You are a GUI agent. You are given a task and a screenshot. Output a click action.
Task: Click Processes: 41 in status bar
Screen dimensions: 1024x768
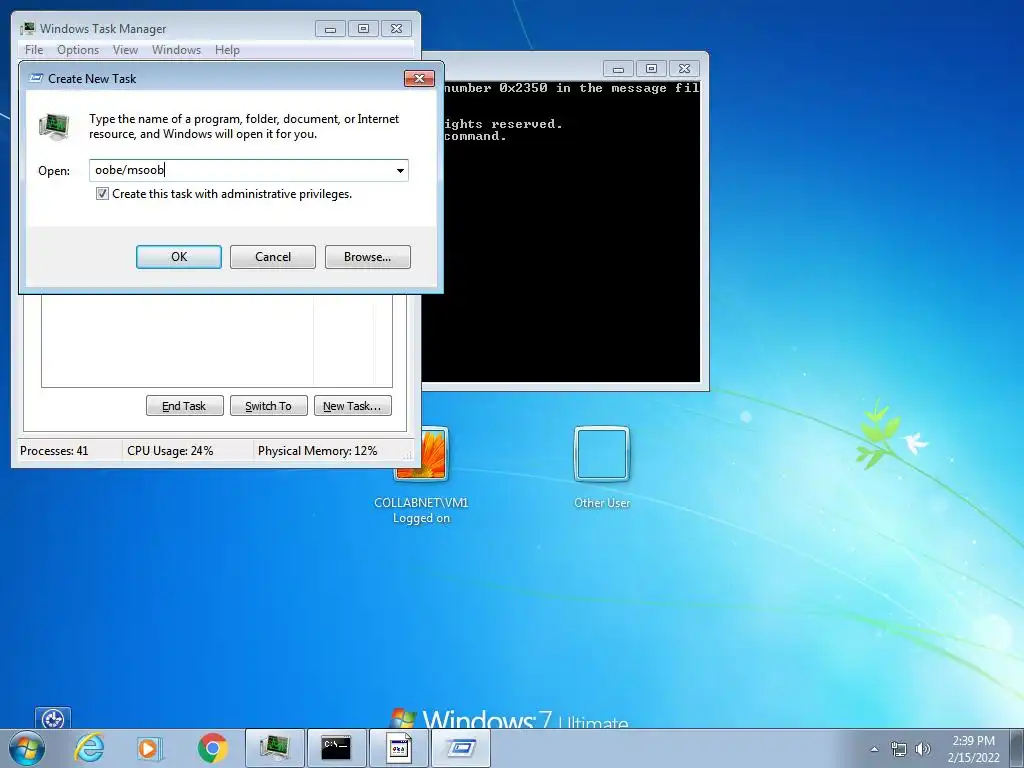[x=54, y=451]
